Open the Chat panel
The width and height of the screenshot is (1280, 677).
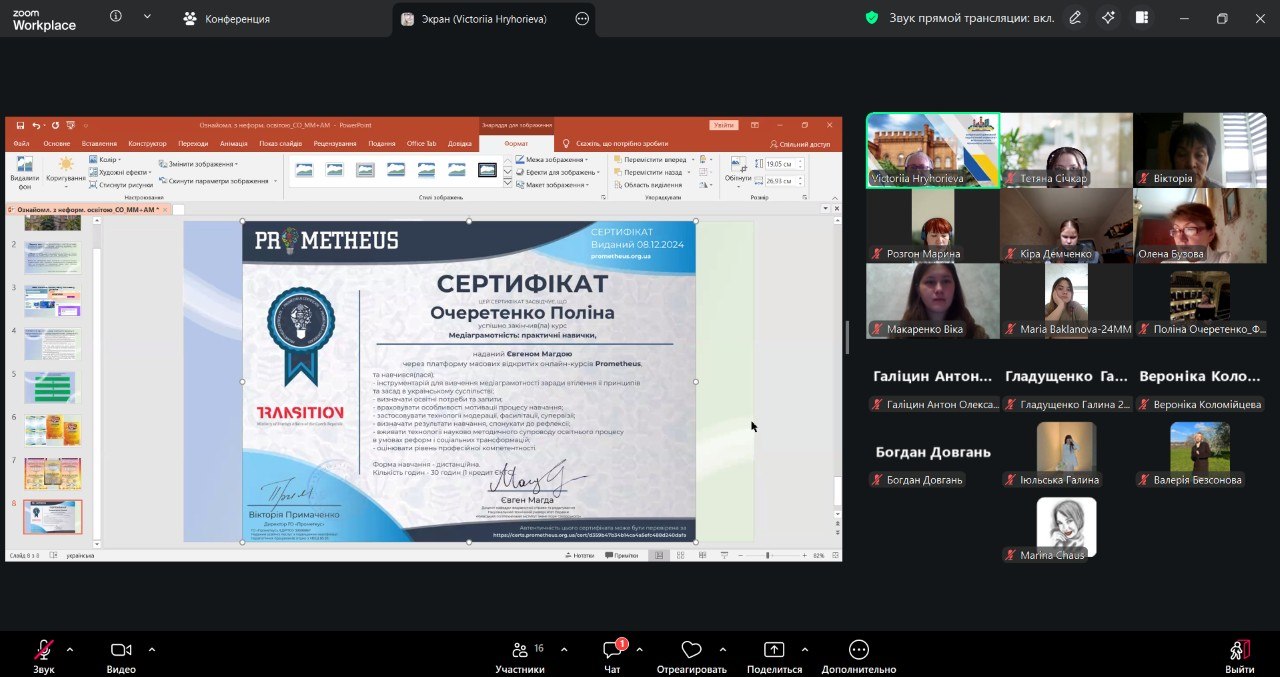click(x=613, y=650)
